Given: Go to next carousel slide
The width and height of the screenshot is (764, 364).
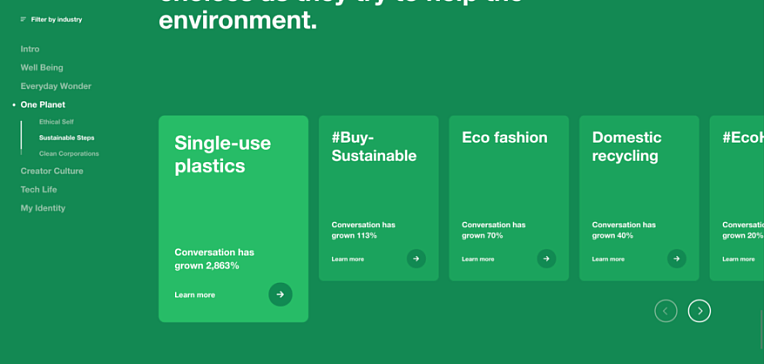Looking at the screenshot, I should [x=699, y=311].
